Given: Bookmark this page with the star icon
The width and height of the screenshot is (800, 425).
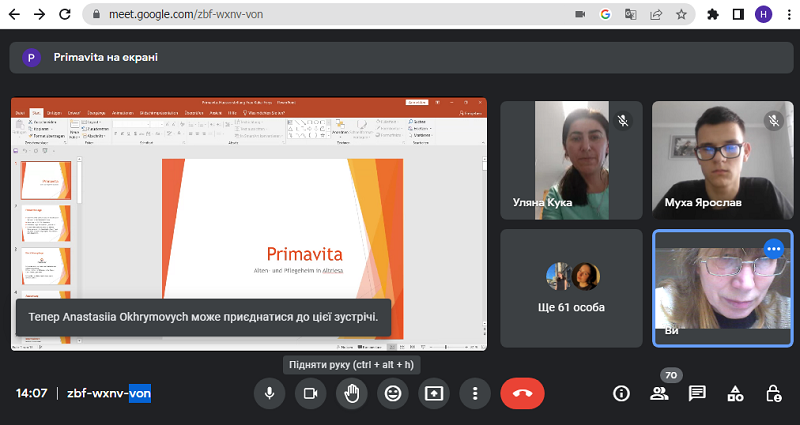Looking at the screenshot, I should point(681,14).
